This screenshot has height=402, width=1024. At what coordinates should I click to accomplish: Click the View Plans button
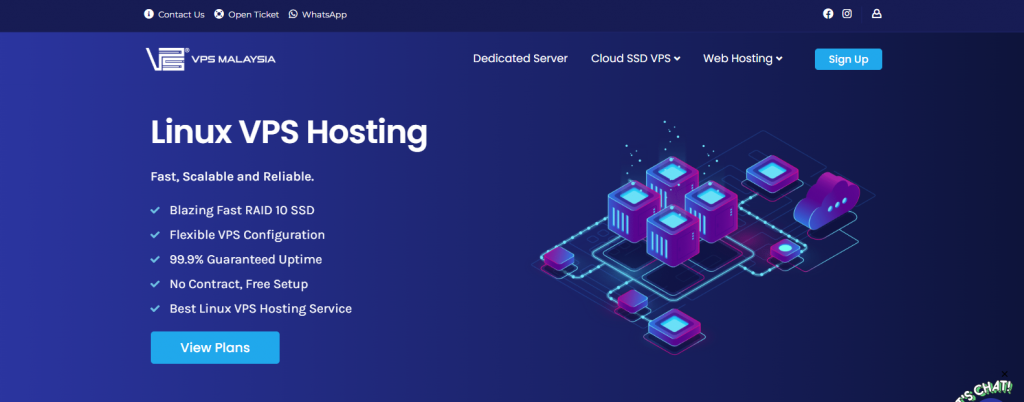(x=215, y=347)
